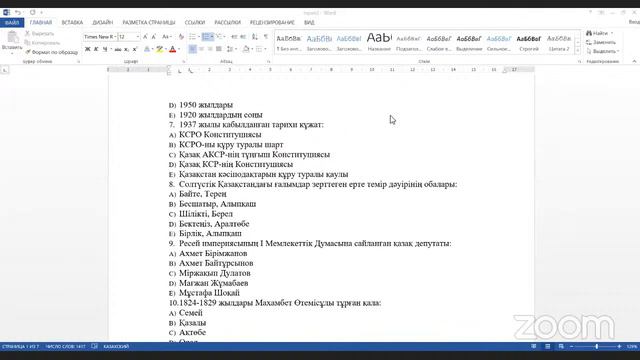Apply red font color (A icon)
Viewport: 640px width, 360px height.
tap(173, 49)
